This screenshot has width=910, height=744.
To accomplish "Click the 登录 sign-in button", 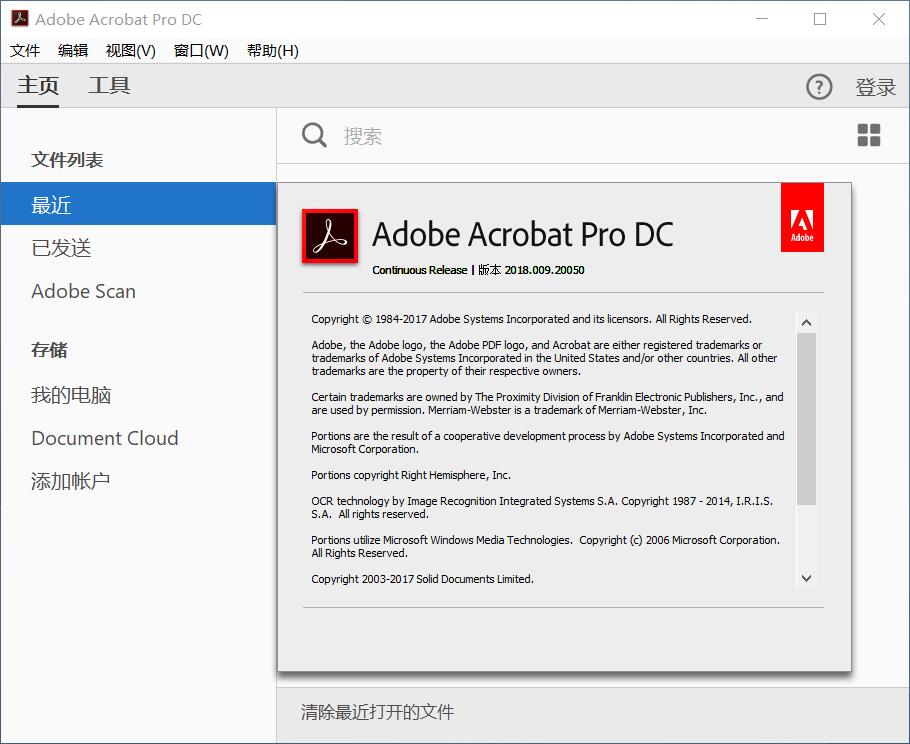I will coord(875,88).
